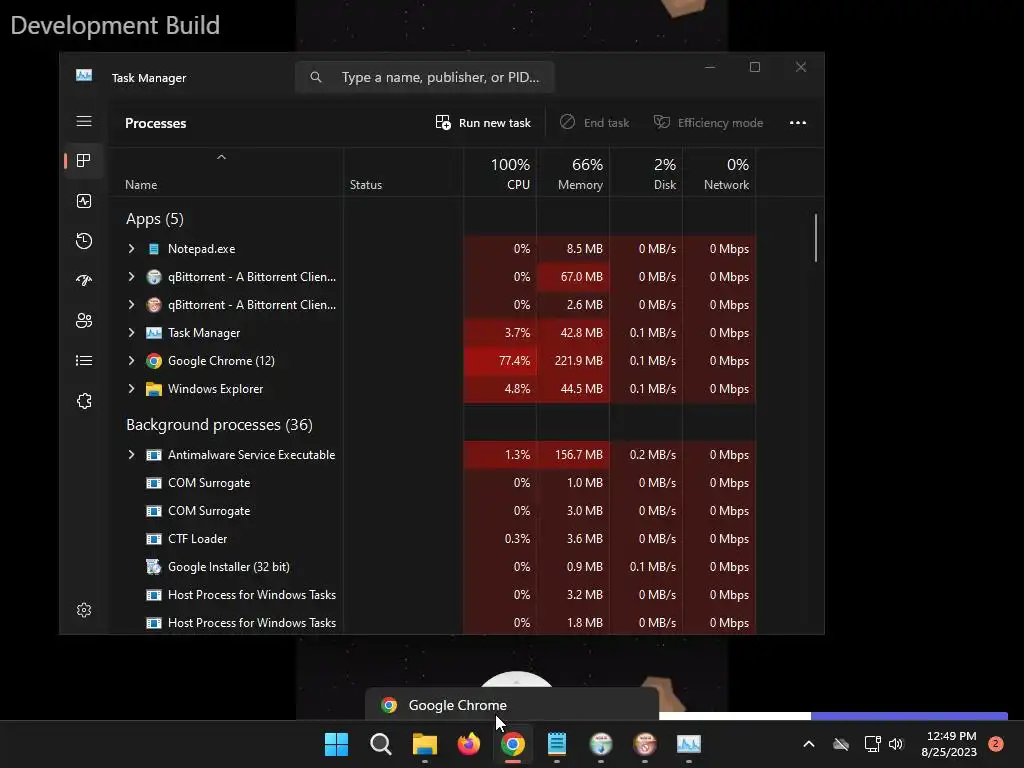This screenshot has height=768, width=1024.
Task: Click Task Manager icon in taskbar
Action: tap(689, 744)
